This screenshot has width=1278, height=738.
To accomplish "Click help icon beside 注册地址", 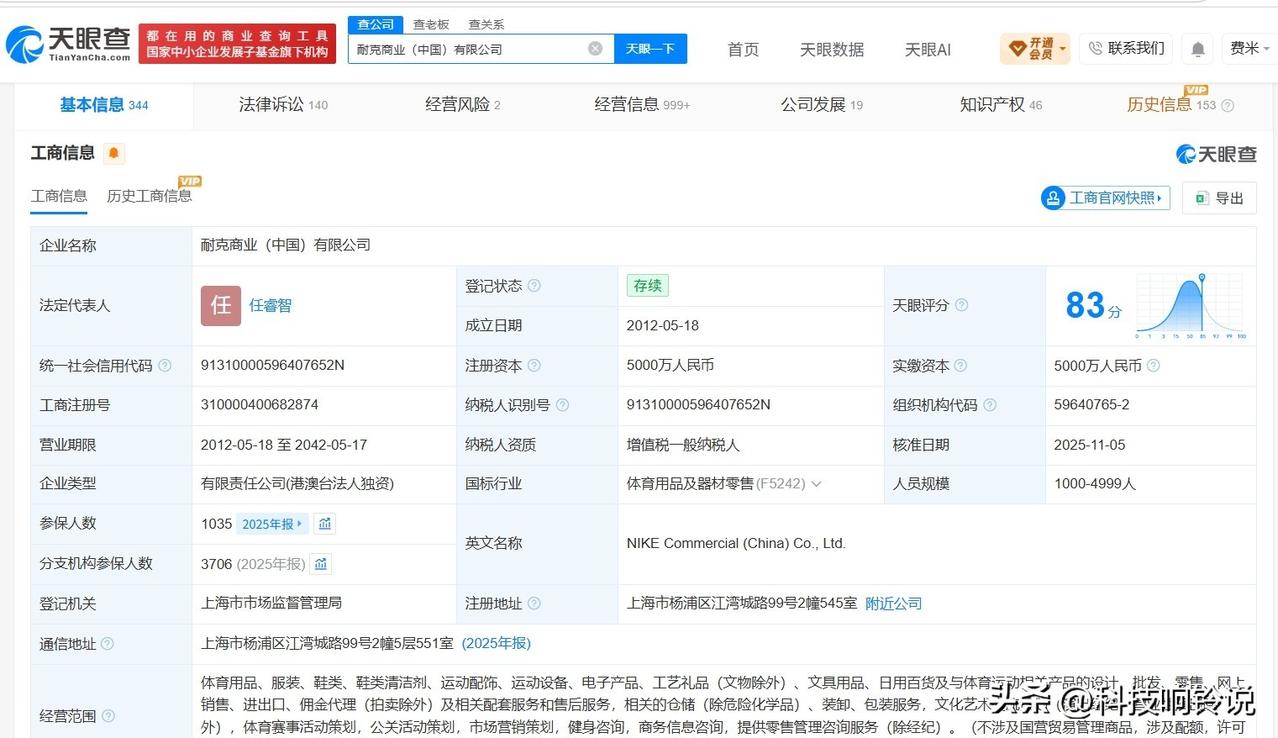I will 534,604.
